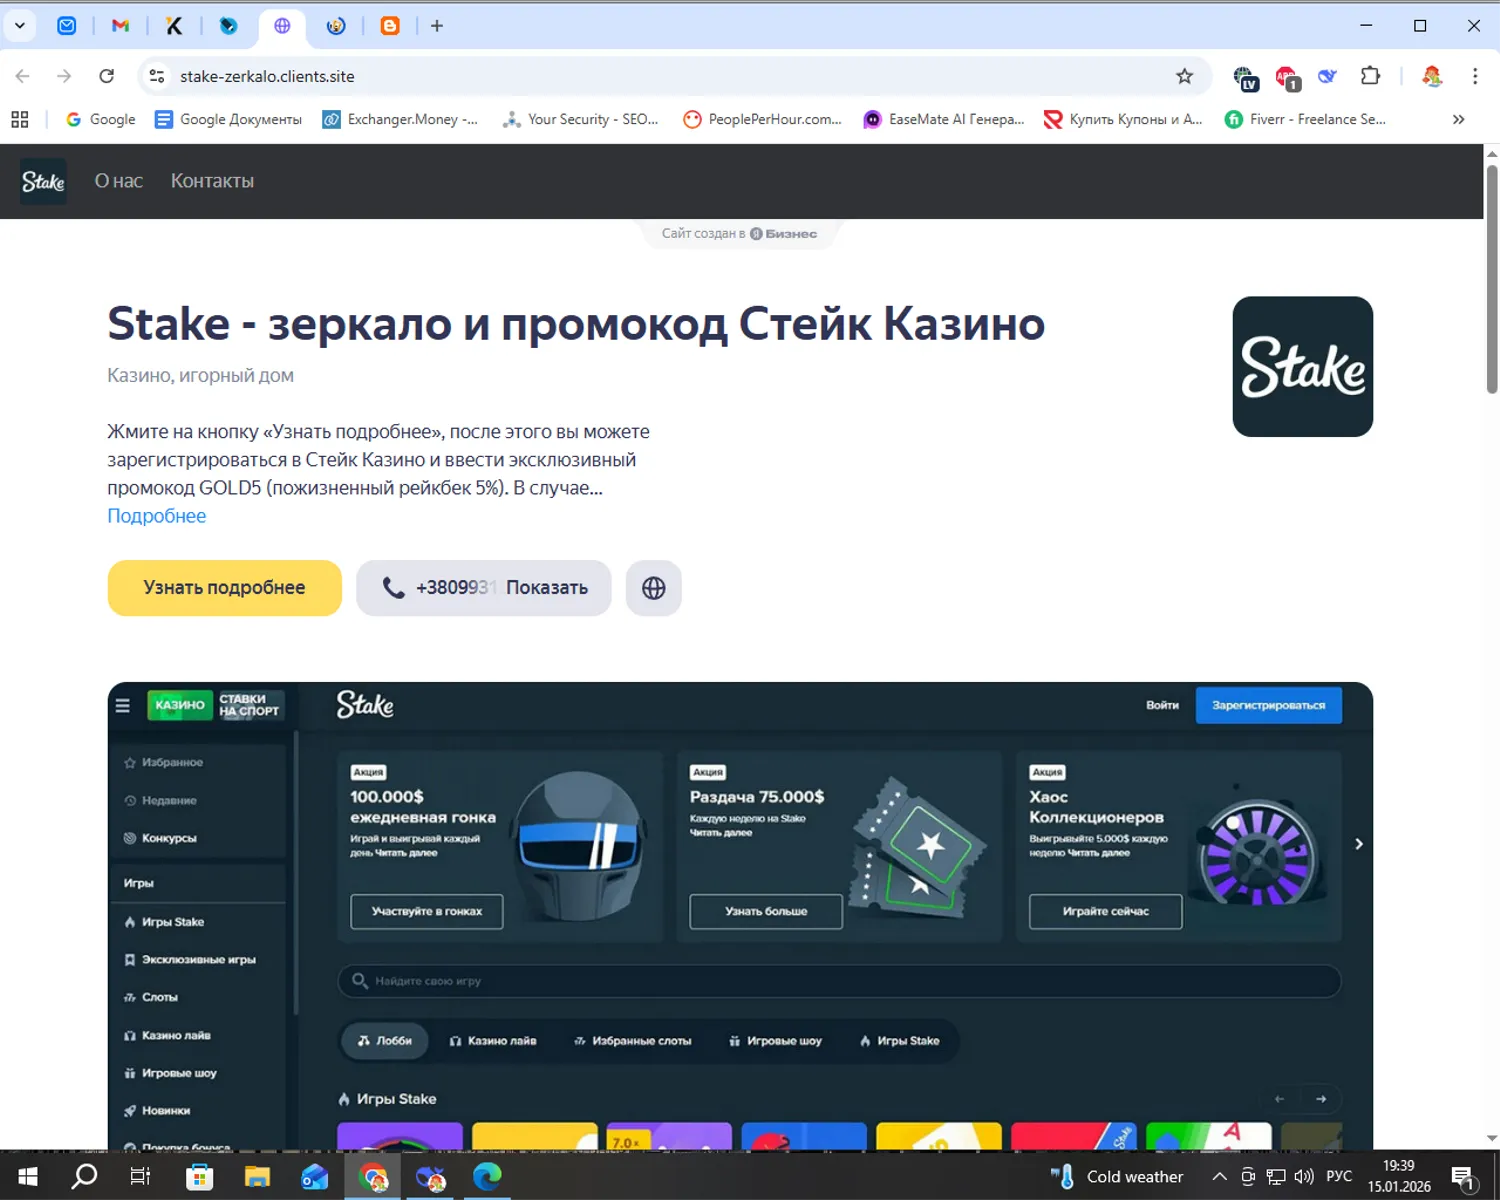Open the Cold weather taskbar widget

point(1117,1177)
